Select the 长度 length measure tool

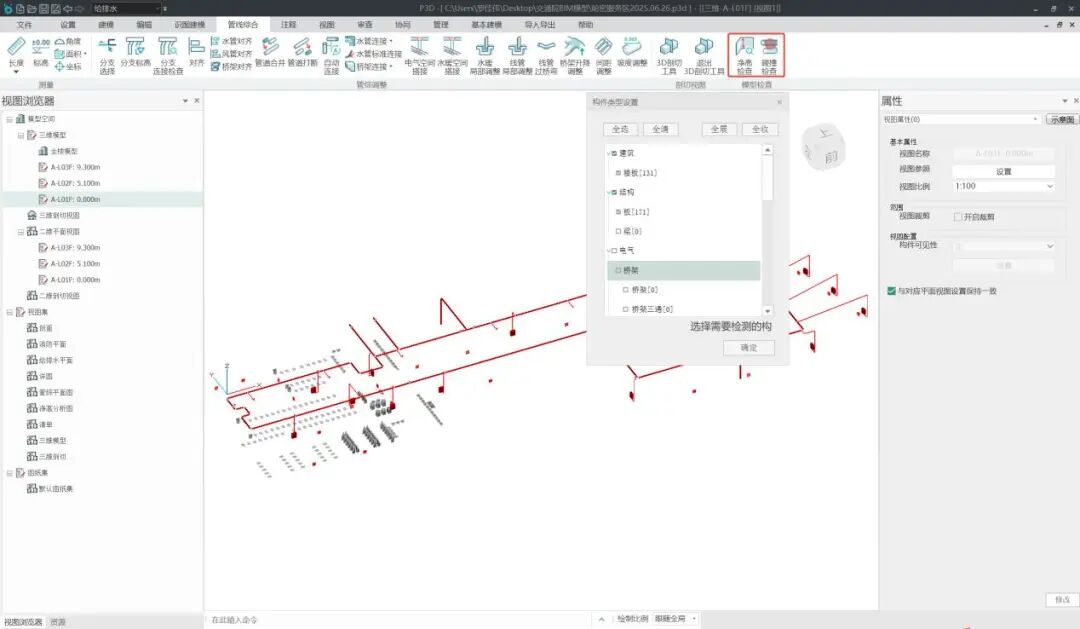16,54
